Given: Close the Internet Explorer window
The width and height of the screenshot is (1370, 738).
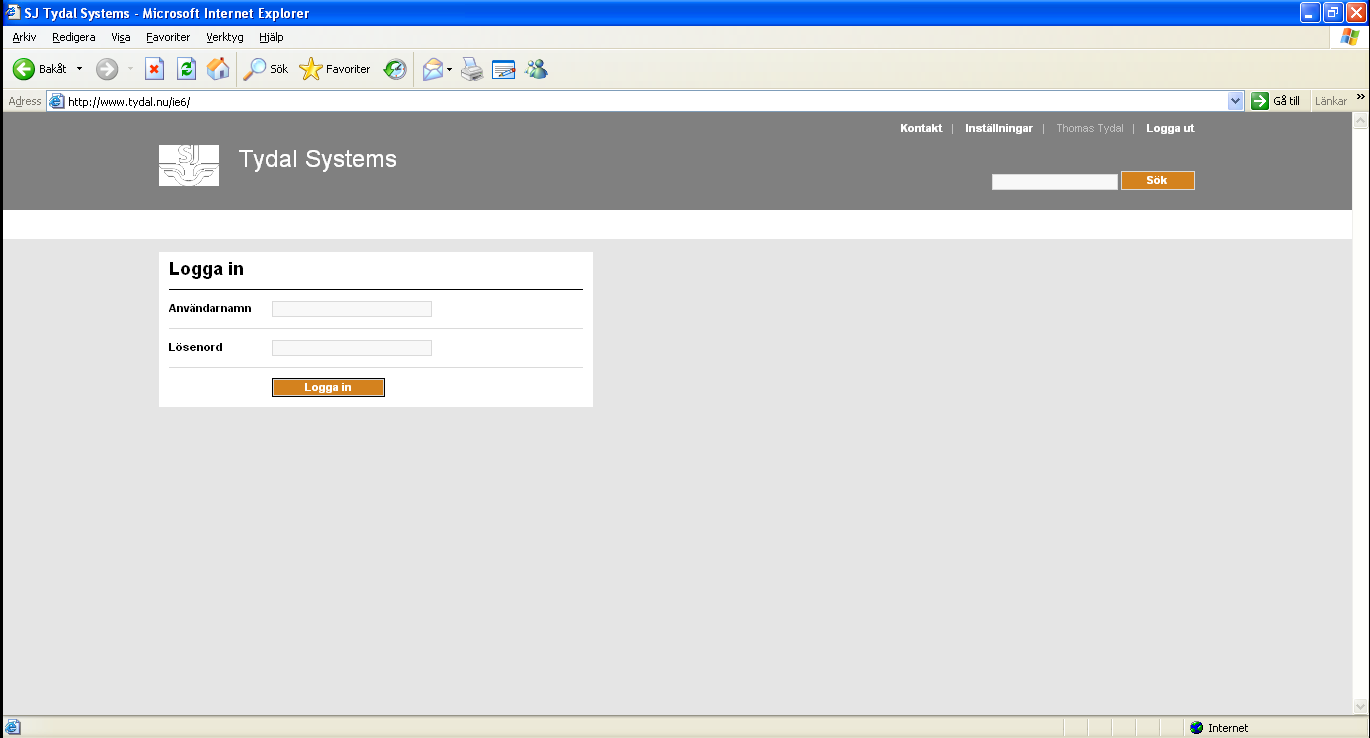Looking at the screenshot, I should click(1356, 13).
